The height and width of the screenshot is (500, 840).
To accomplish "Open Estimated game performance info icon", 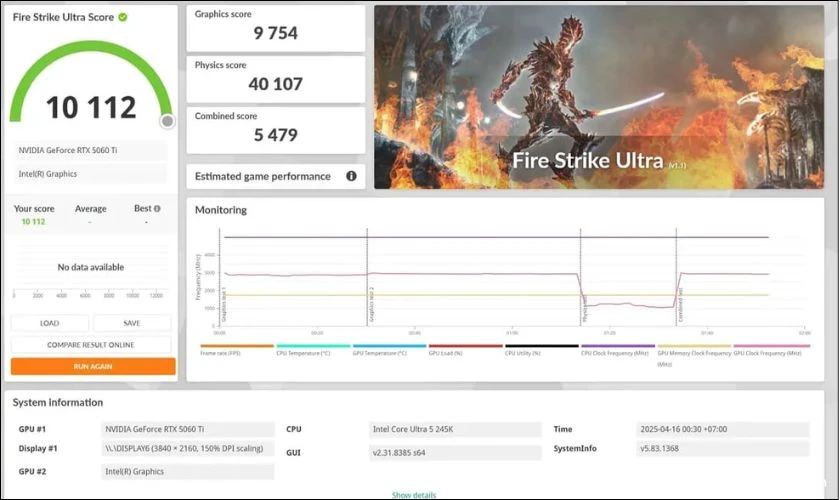I will pos(351,176).
